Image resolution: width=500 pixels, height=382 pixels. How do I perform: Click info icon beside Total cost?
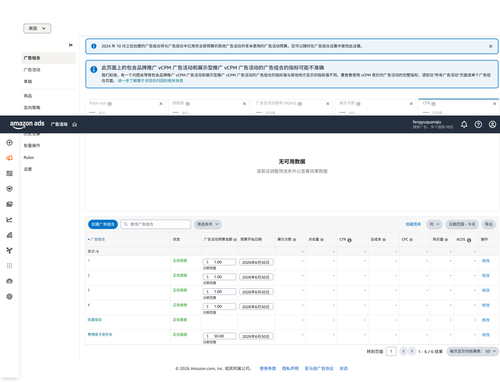tap(110, 104)
